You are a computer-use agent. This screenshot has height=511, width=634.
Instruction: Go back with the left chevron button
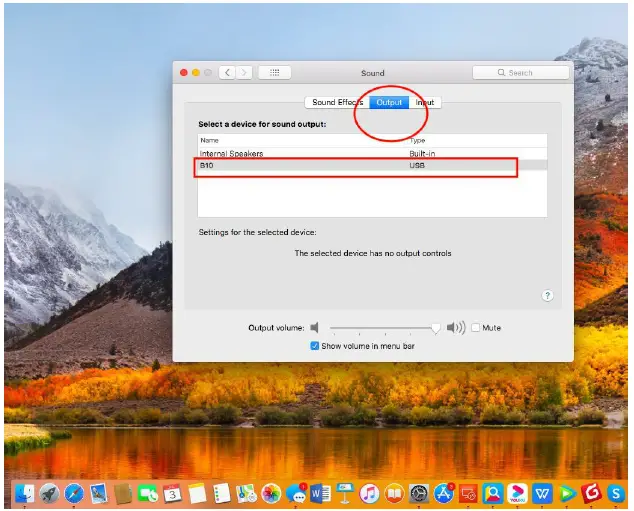click(227, 72)
